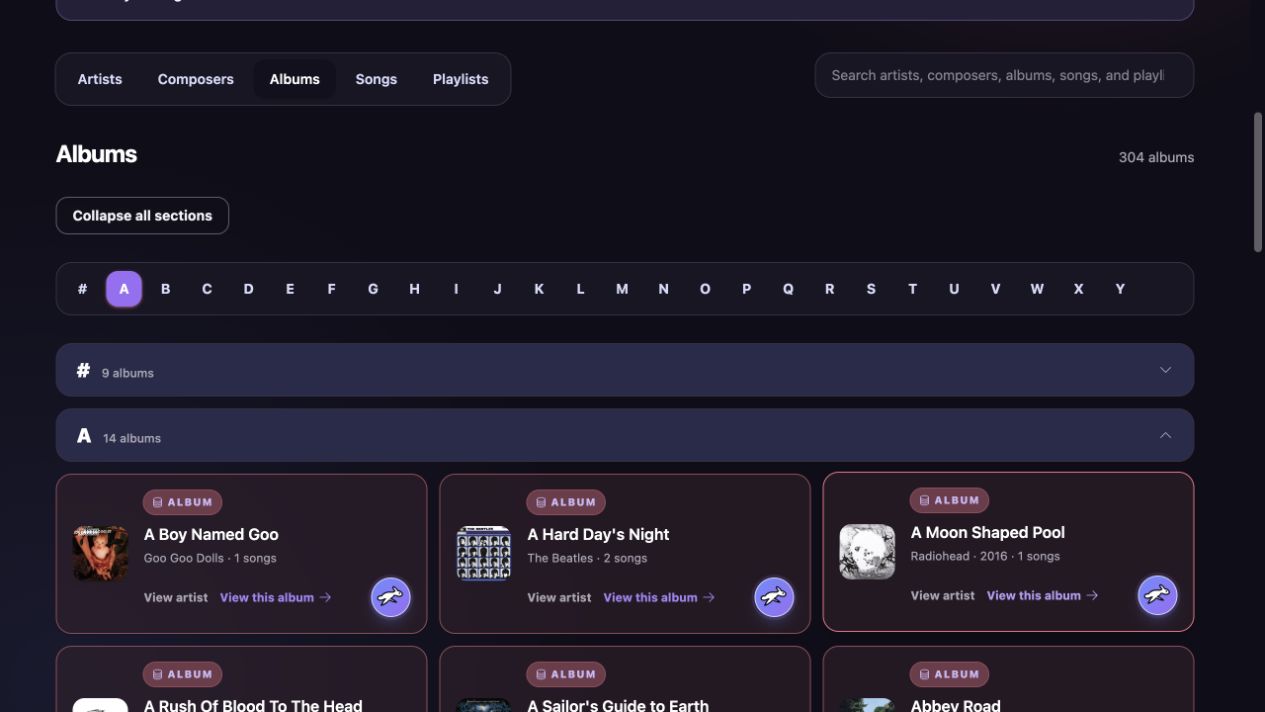
Task: Switch to the Composers tab
Action: point(196,79)
